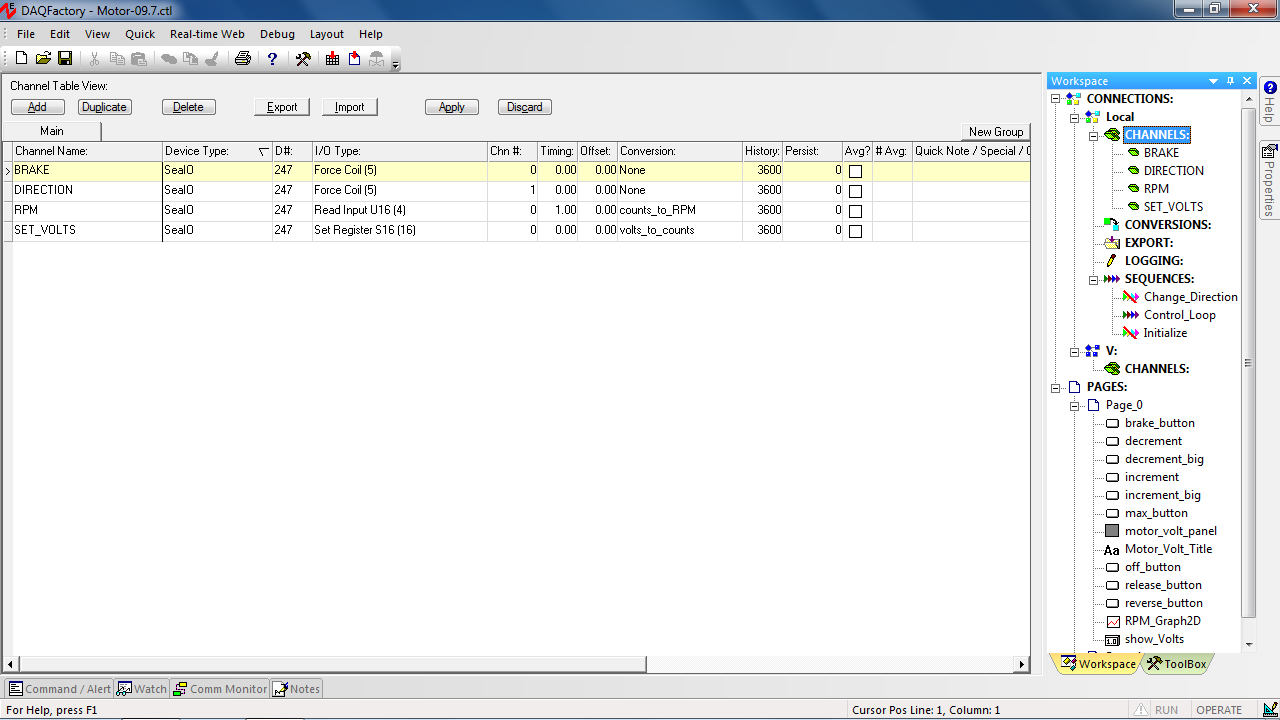Screen dimensions: 1280x720
Task: Select motor_volt_panel component in tree
Action: pos(1170,531)
